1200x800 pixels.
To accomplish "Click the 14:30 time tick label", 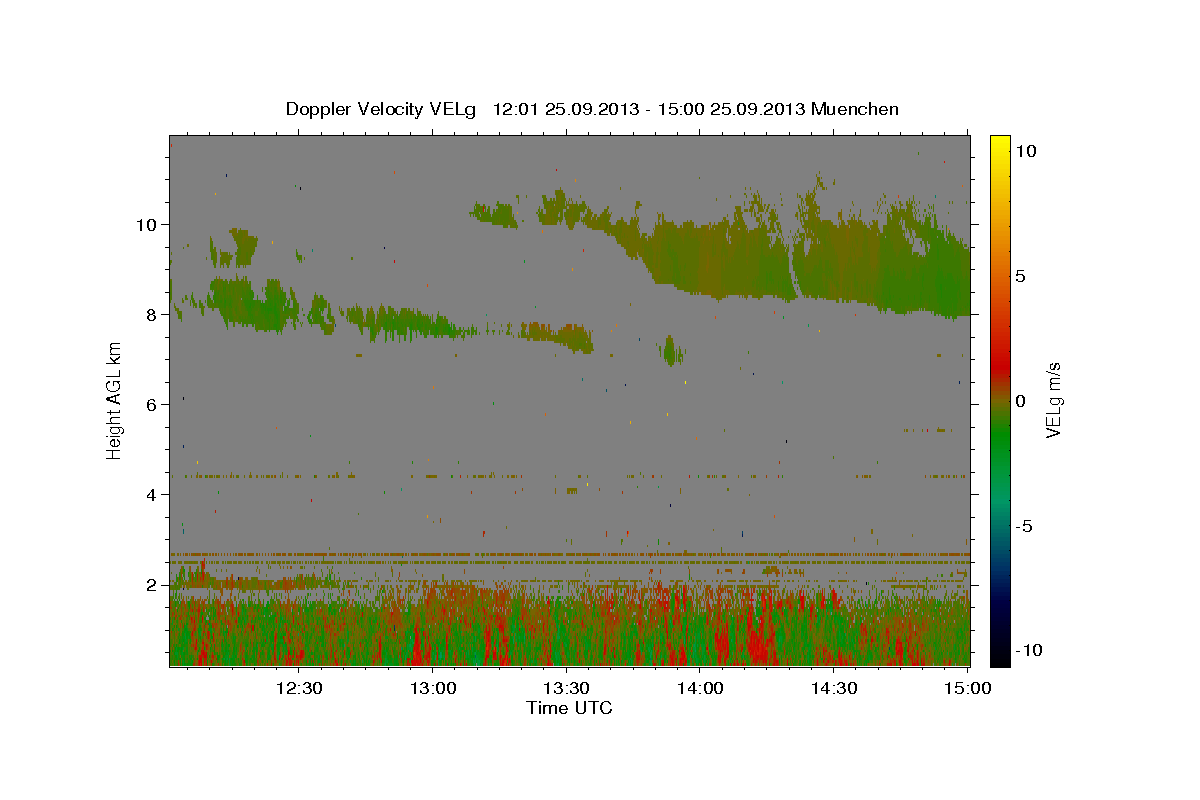I will tap(833, 688).
